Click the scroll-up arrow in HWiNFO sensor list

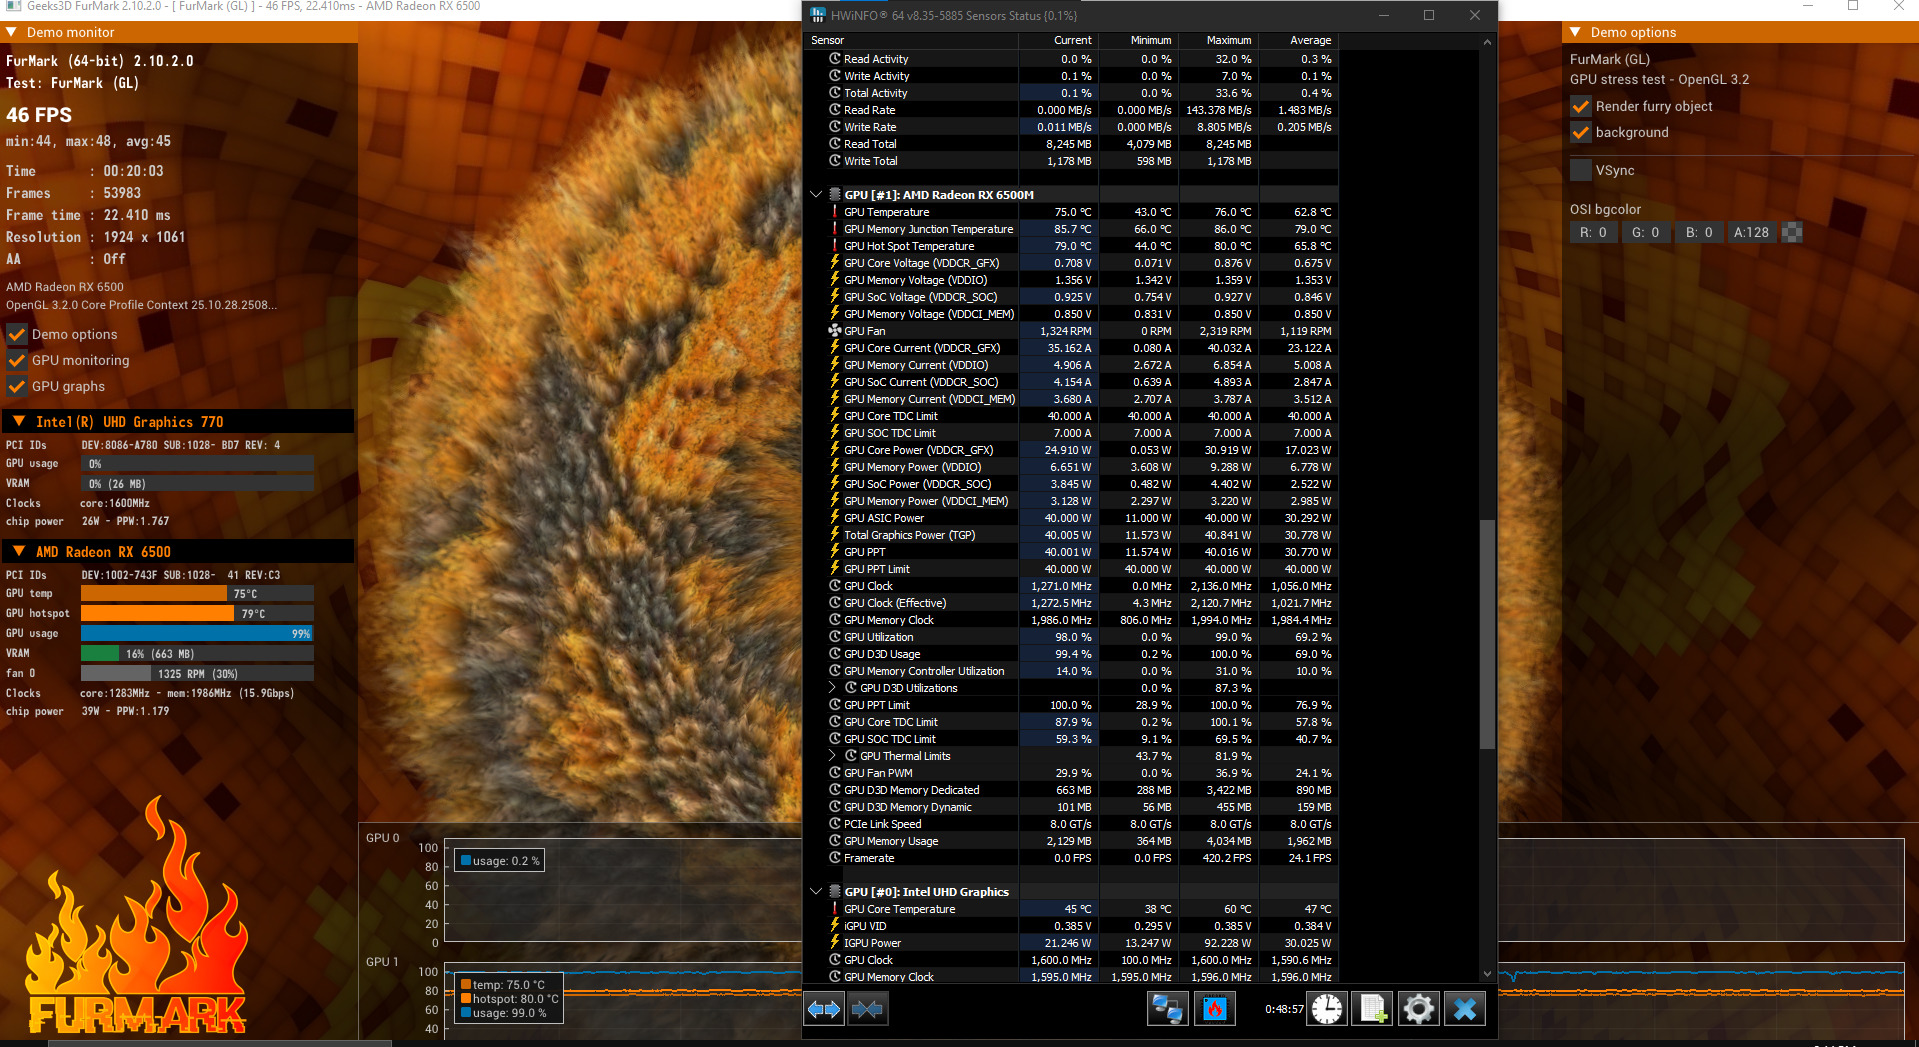pos(1487,42)
